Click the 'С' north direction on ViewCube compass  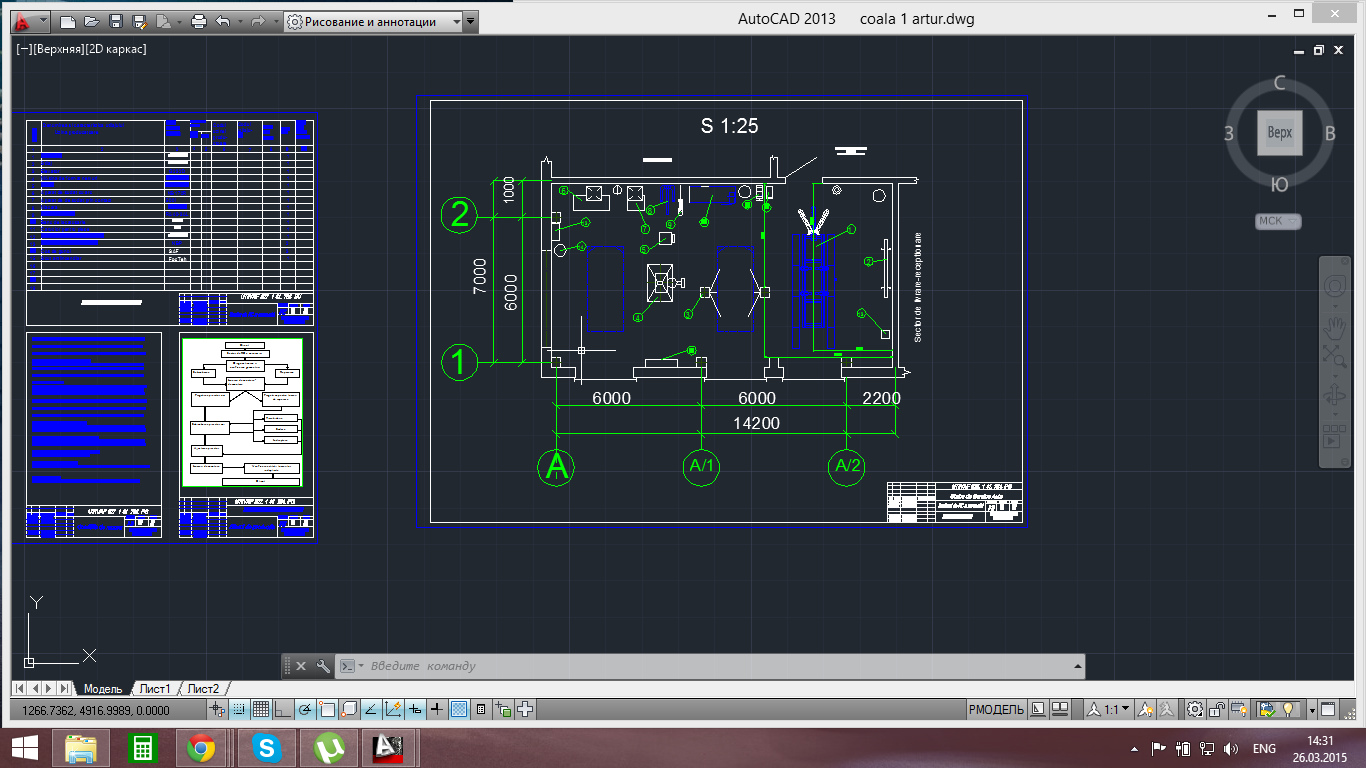point(1279,83)
